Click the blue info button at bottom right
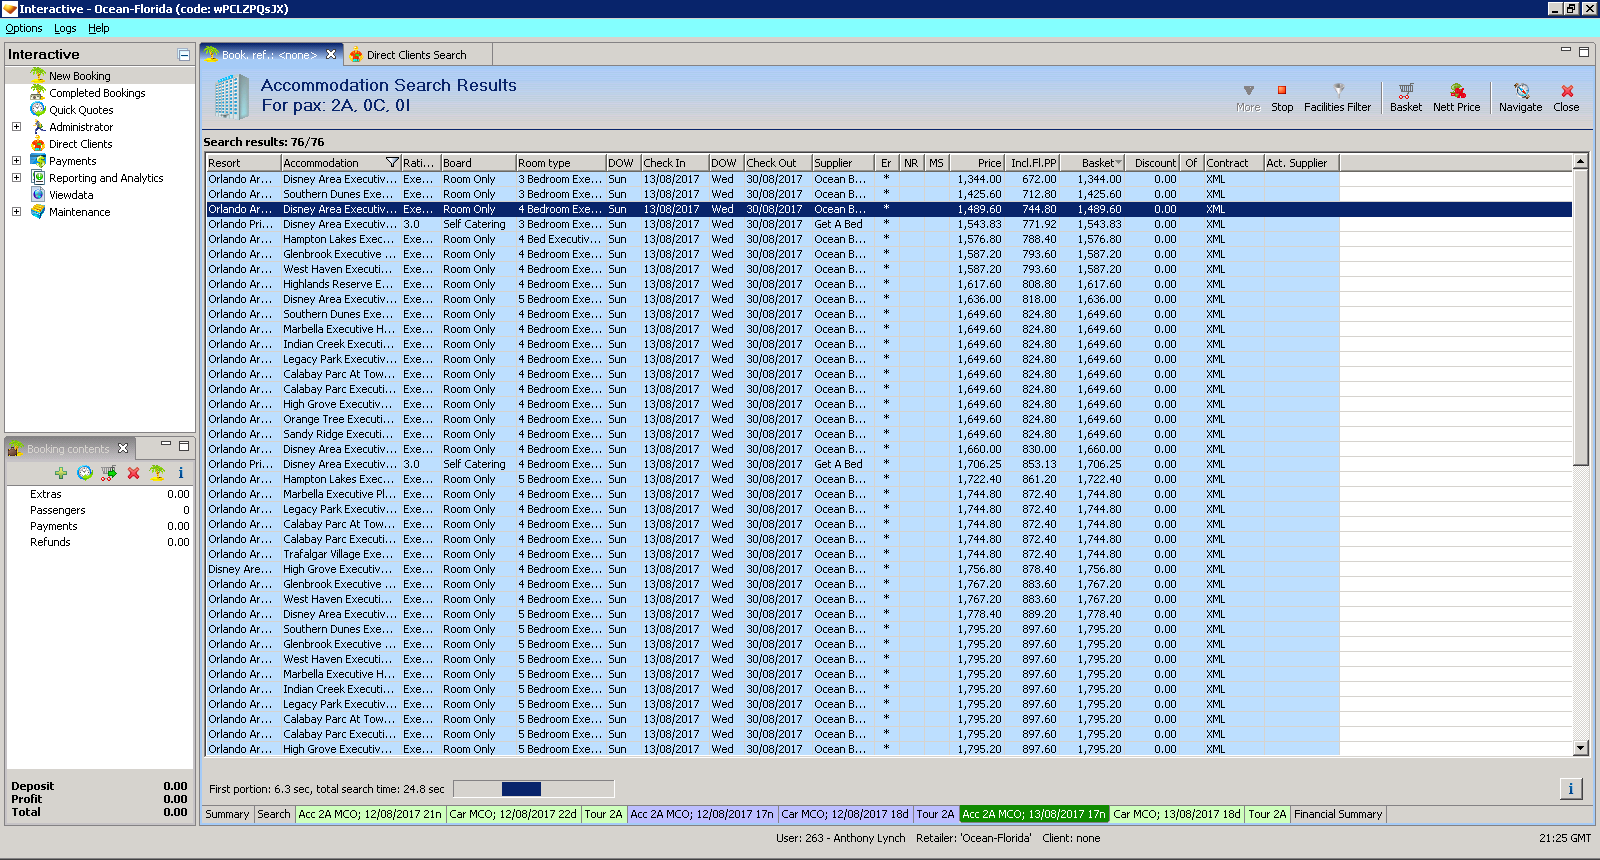Viewport: 1600px width, 860px height. pyautogui.click(x=1570, y=789)
